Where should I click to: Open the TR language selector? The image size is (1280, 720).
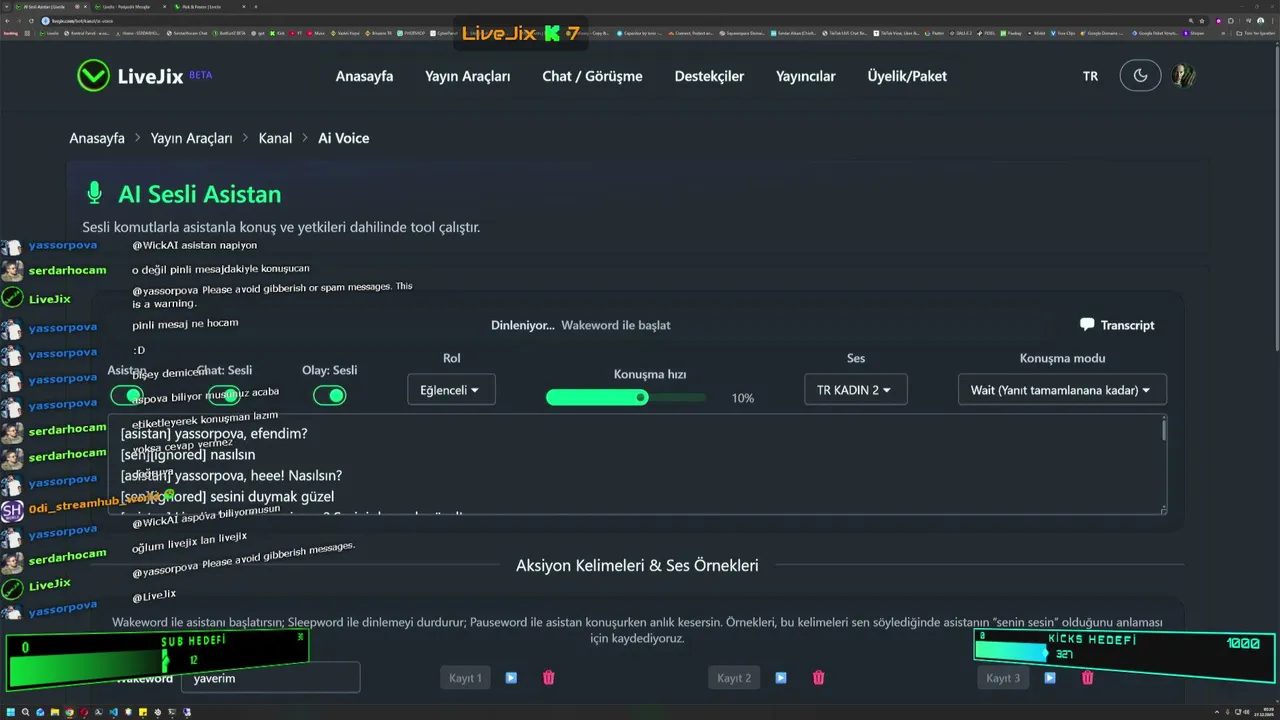click(x=1090, y=76)
